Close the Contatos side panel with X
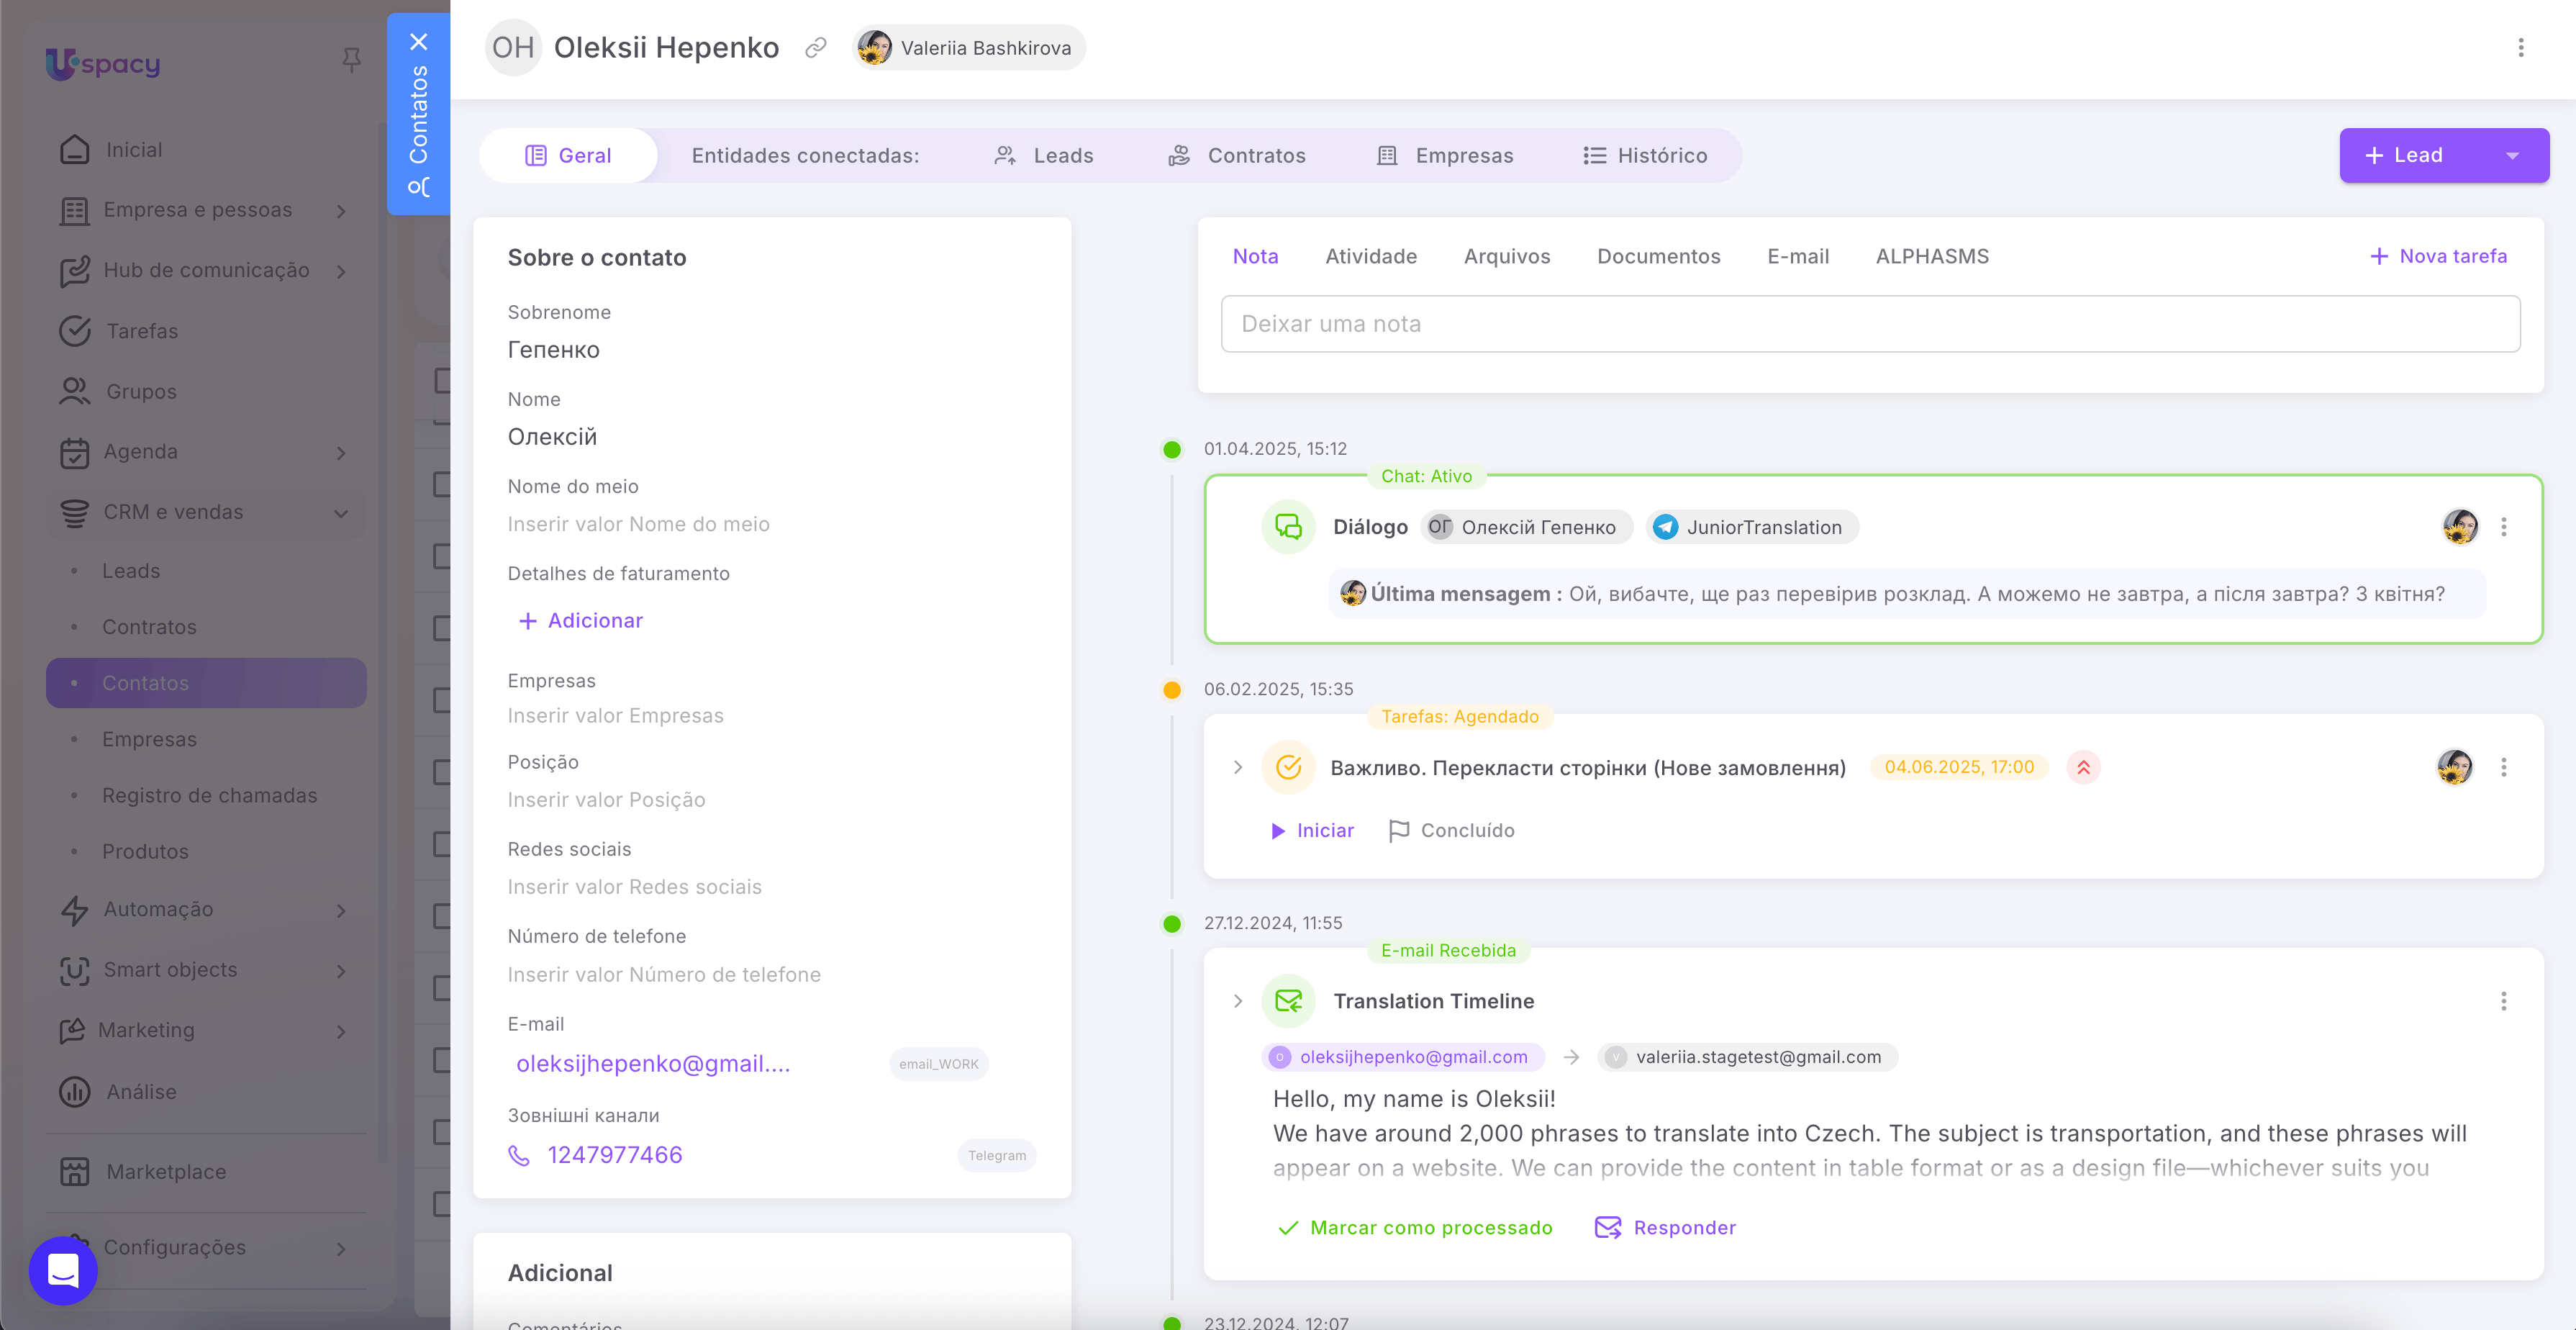 419,42
